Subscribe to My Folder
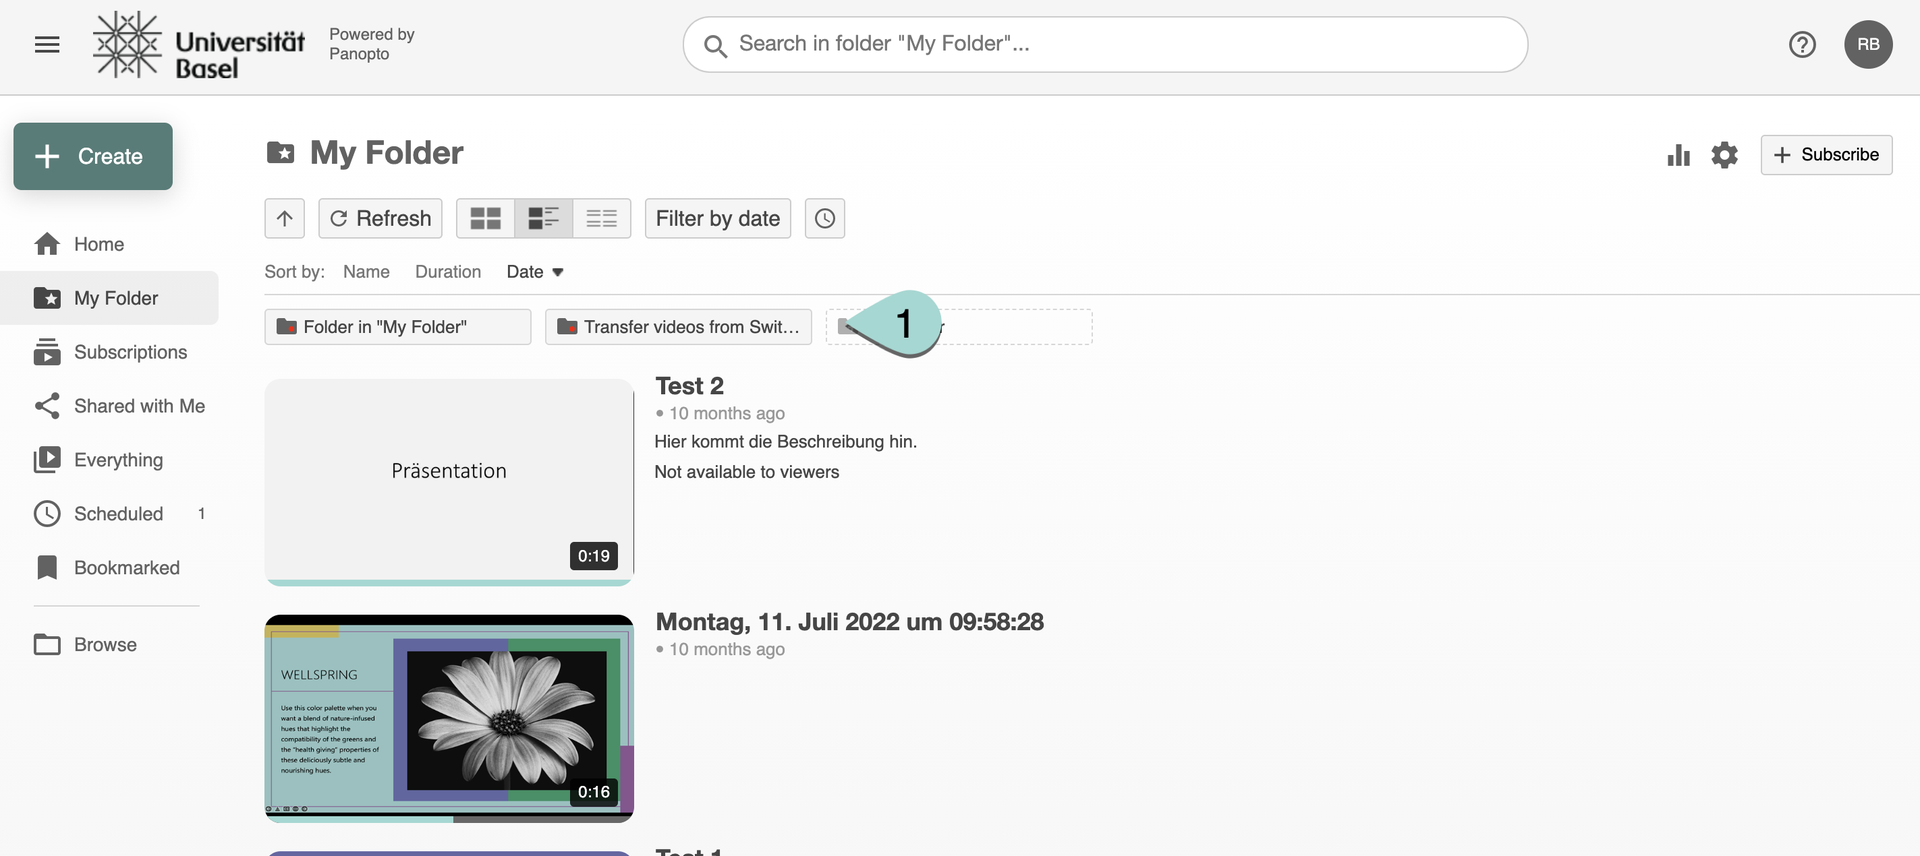 tap(1826, 155)
